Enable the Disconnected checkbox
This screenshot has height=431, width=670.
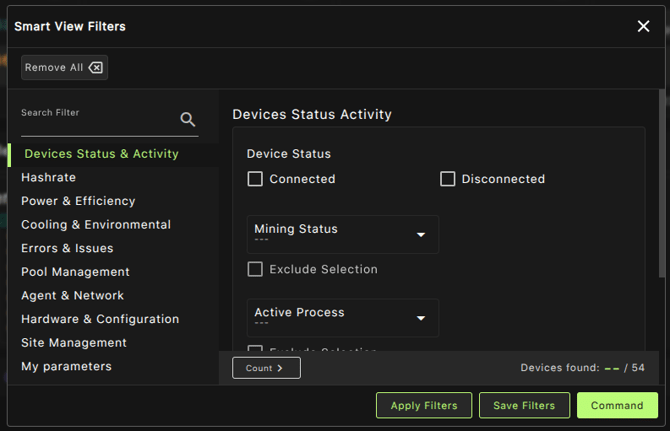(448, 179)
